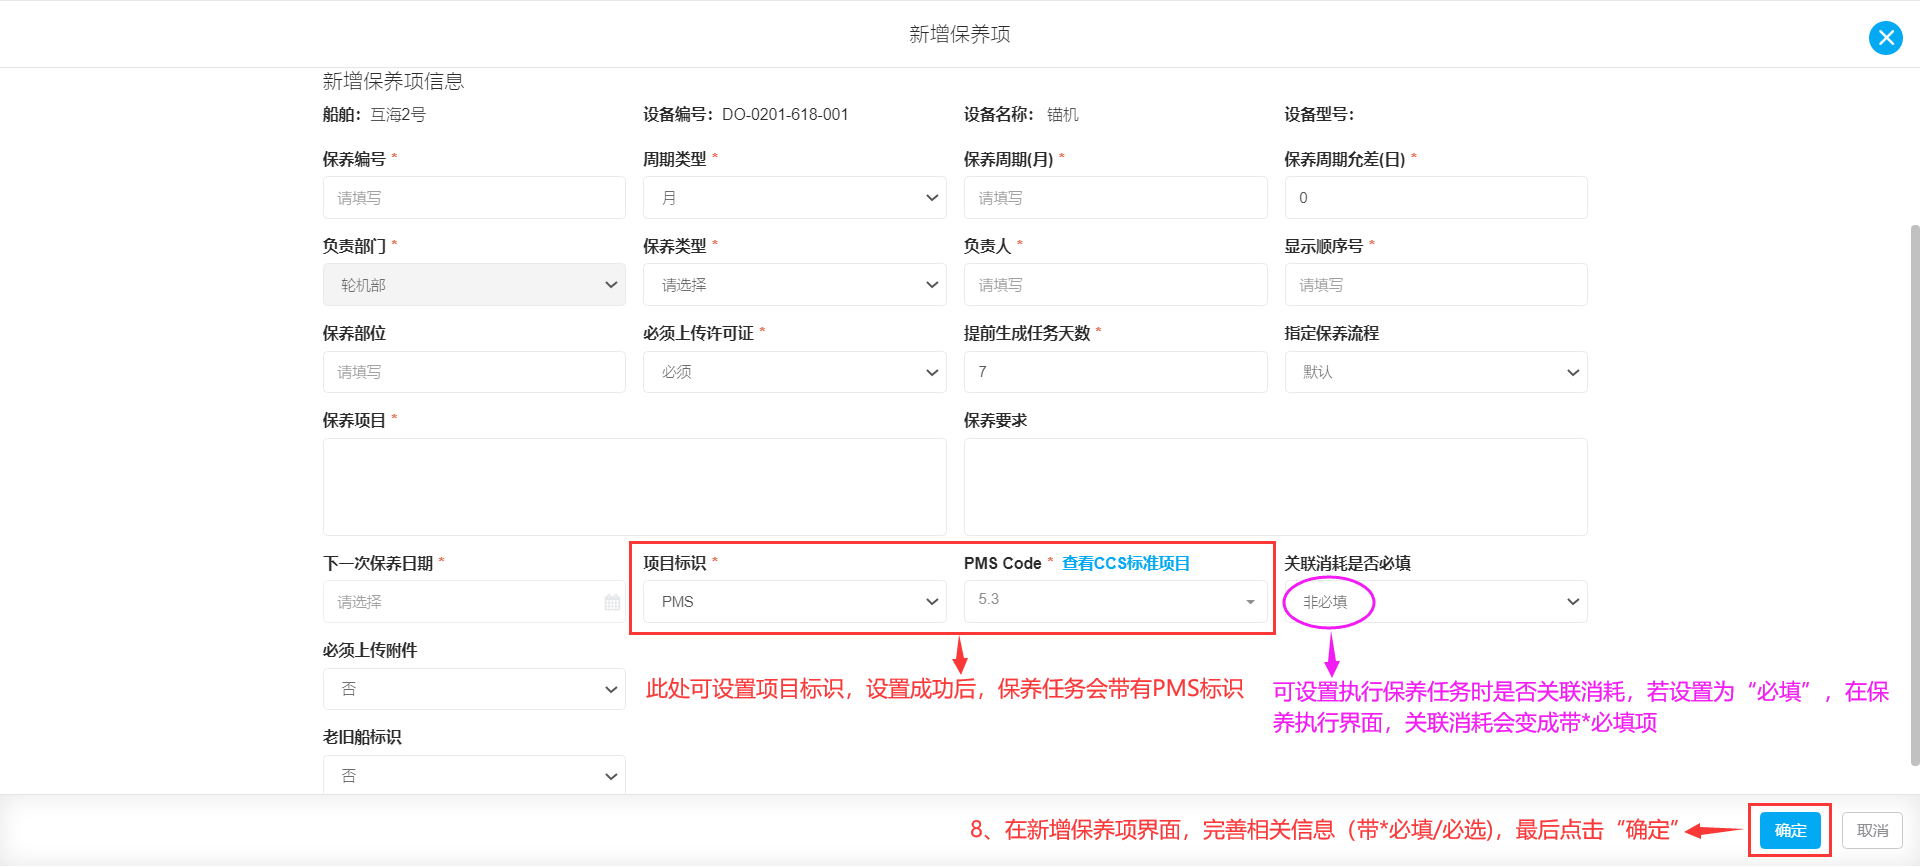Click the 保养周期允差(日) field with value 0

1436,198
